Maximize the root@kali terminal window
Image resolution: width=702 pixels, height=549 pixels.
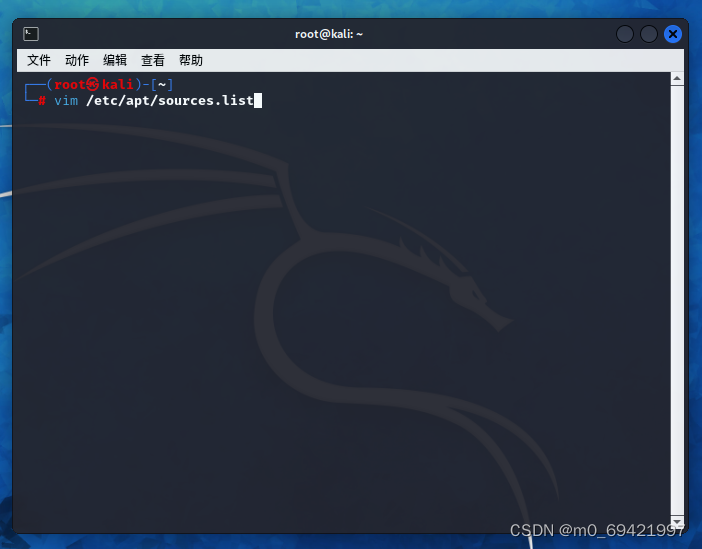click(x=649, y=34)
